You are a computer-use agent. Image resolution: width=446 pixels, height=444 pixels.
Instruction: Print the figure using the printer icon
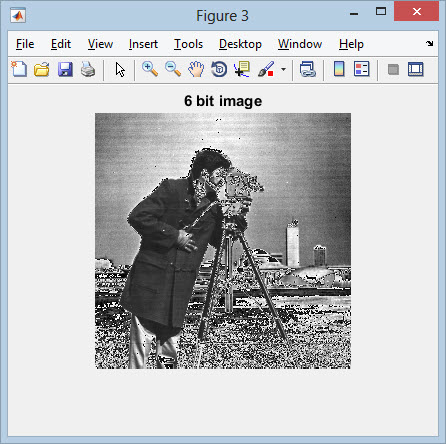click(88, 69)
